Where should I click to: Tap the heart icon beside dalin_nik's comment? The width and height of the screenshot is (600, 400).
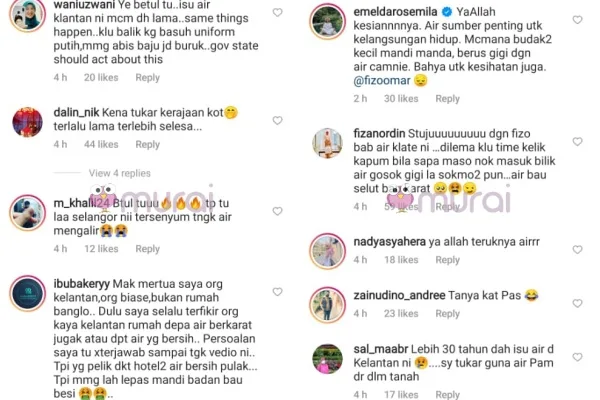tap(277, 121)
